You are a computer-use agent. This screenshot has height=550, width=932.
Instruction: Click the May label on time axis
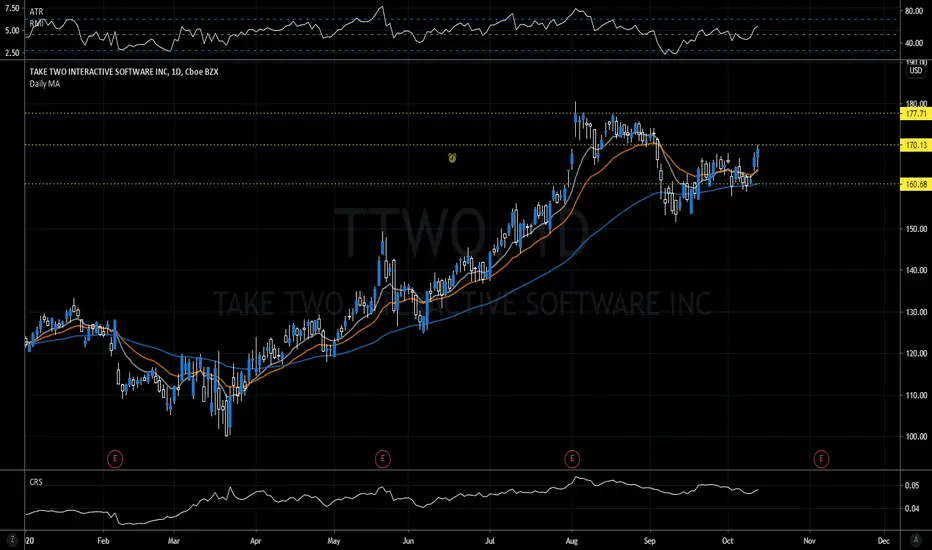pyautogui.click(x=333, y=540)
